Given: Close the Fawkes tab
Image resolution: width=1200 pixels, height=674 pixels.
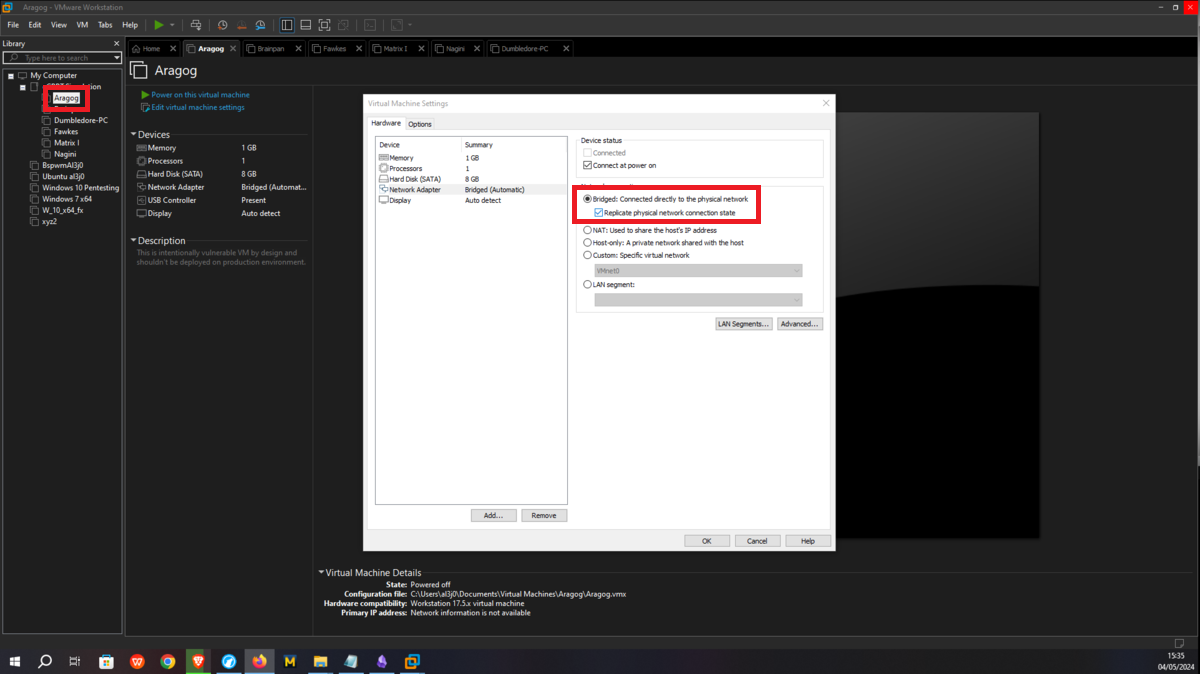Looking at the screenshot, I should pyautogui.click(x=357, y=48).
